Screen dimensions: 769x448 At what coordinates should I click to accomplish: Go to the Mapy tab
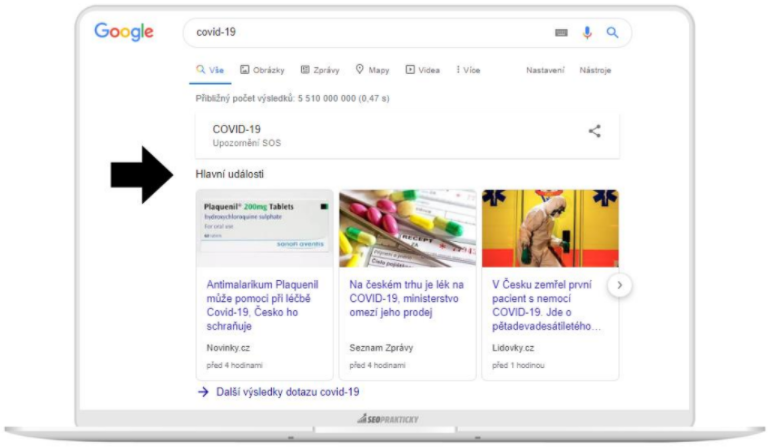tap(372, 70)
